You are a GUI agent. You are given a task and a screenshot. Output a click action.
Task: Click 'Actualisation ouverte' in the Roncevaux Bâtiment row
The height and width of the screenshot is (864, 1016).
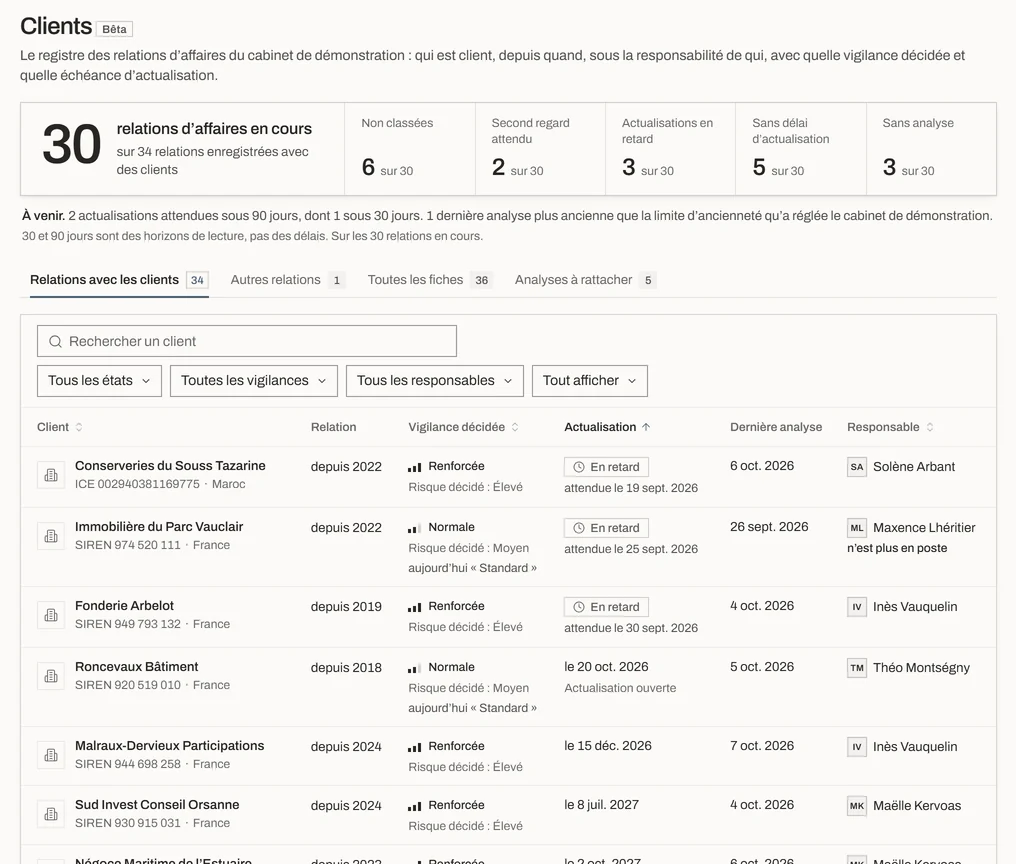tap(620, 688)
